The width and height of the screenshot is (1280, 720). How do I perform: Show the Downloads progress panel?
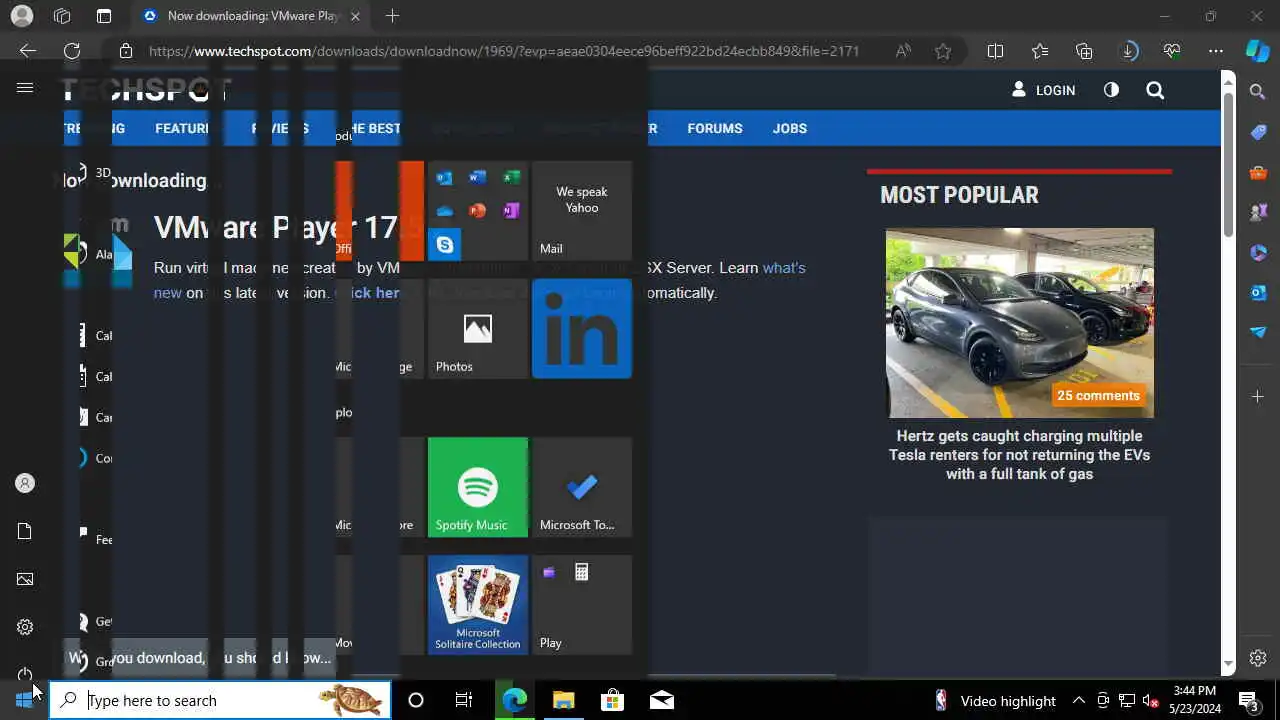point(1129,51)
